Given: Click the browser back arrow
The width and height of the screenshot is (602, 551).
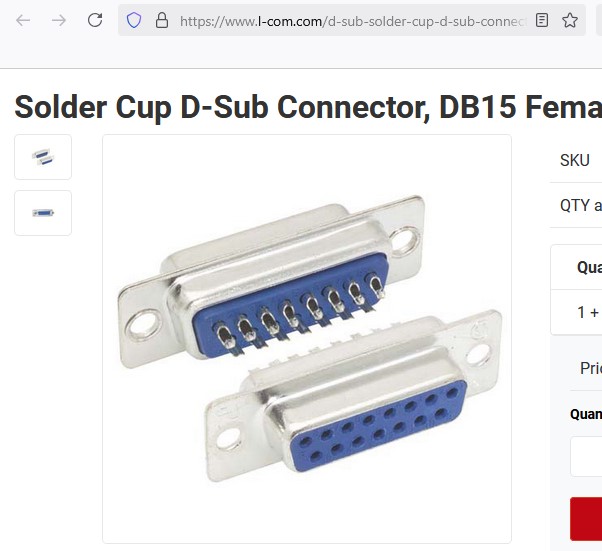Looking at the screenshot, I should tap(23, 20).
